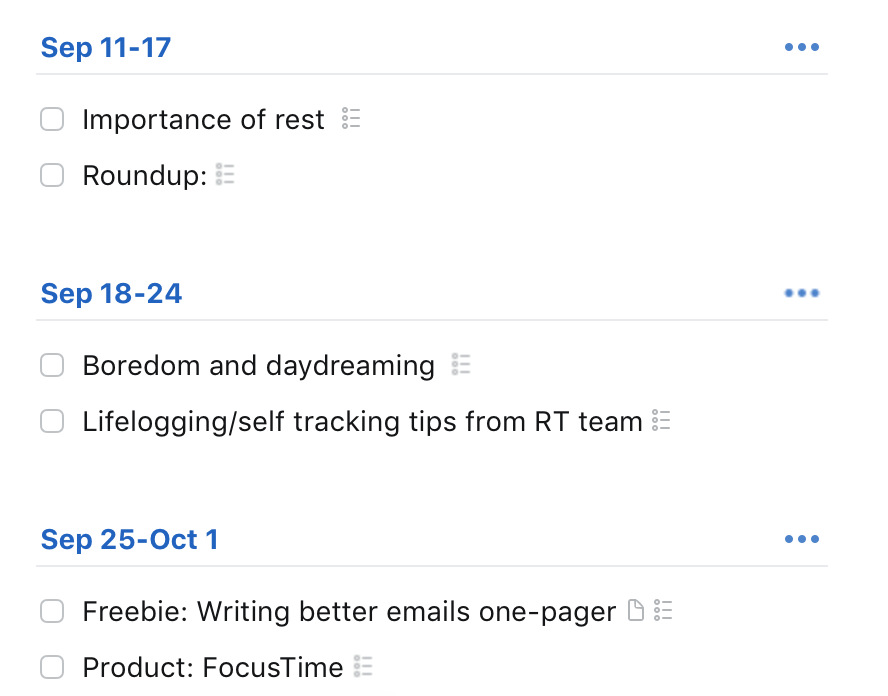Click the checklist icon next to "Boredom and daydreaming"
The width and height of the screenshot is (888, 696).
461,364
